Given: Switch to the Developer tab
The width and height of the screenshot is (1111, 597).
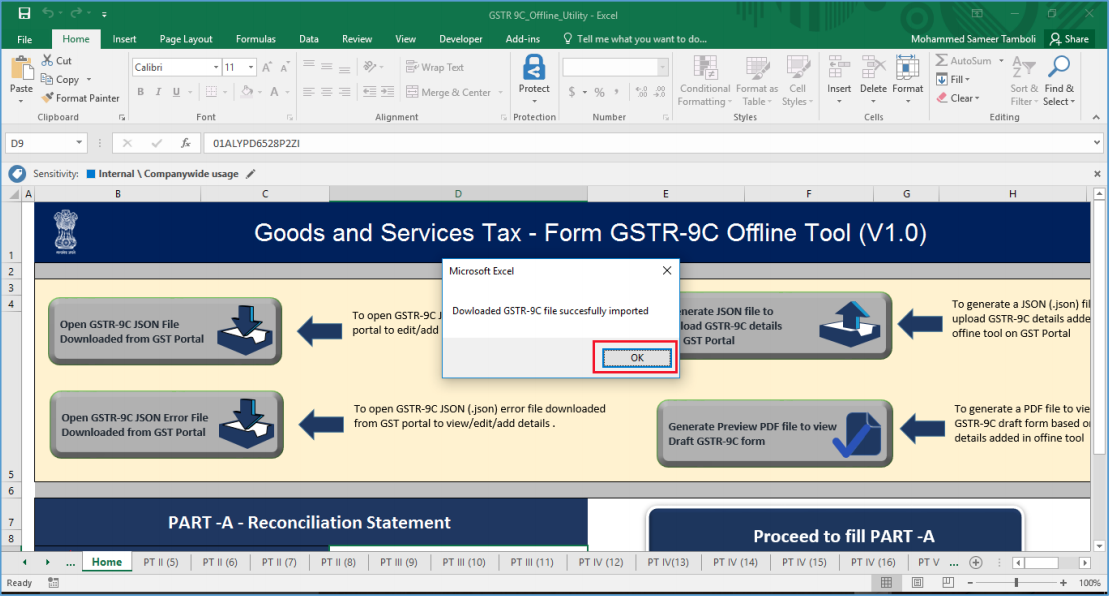Looking at the screenshot, I should (x=461, y=39).
